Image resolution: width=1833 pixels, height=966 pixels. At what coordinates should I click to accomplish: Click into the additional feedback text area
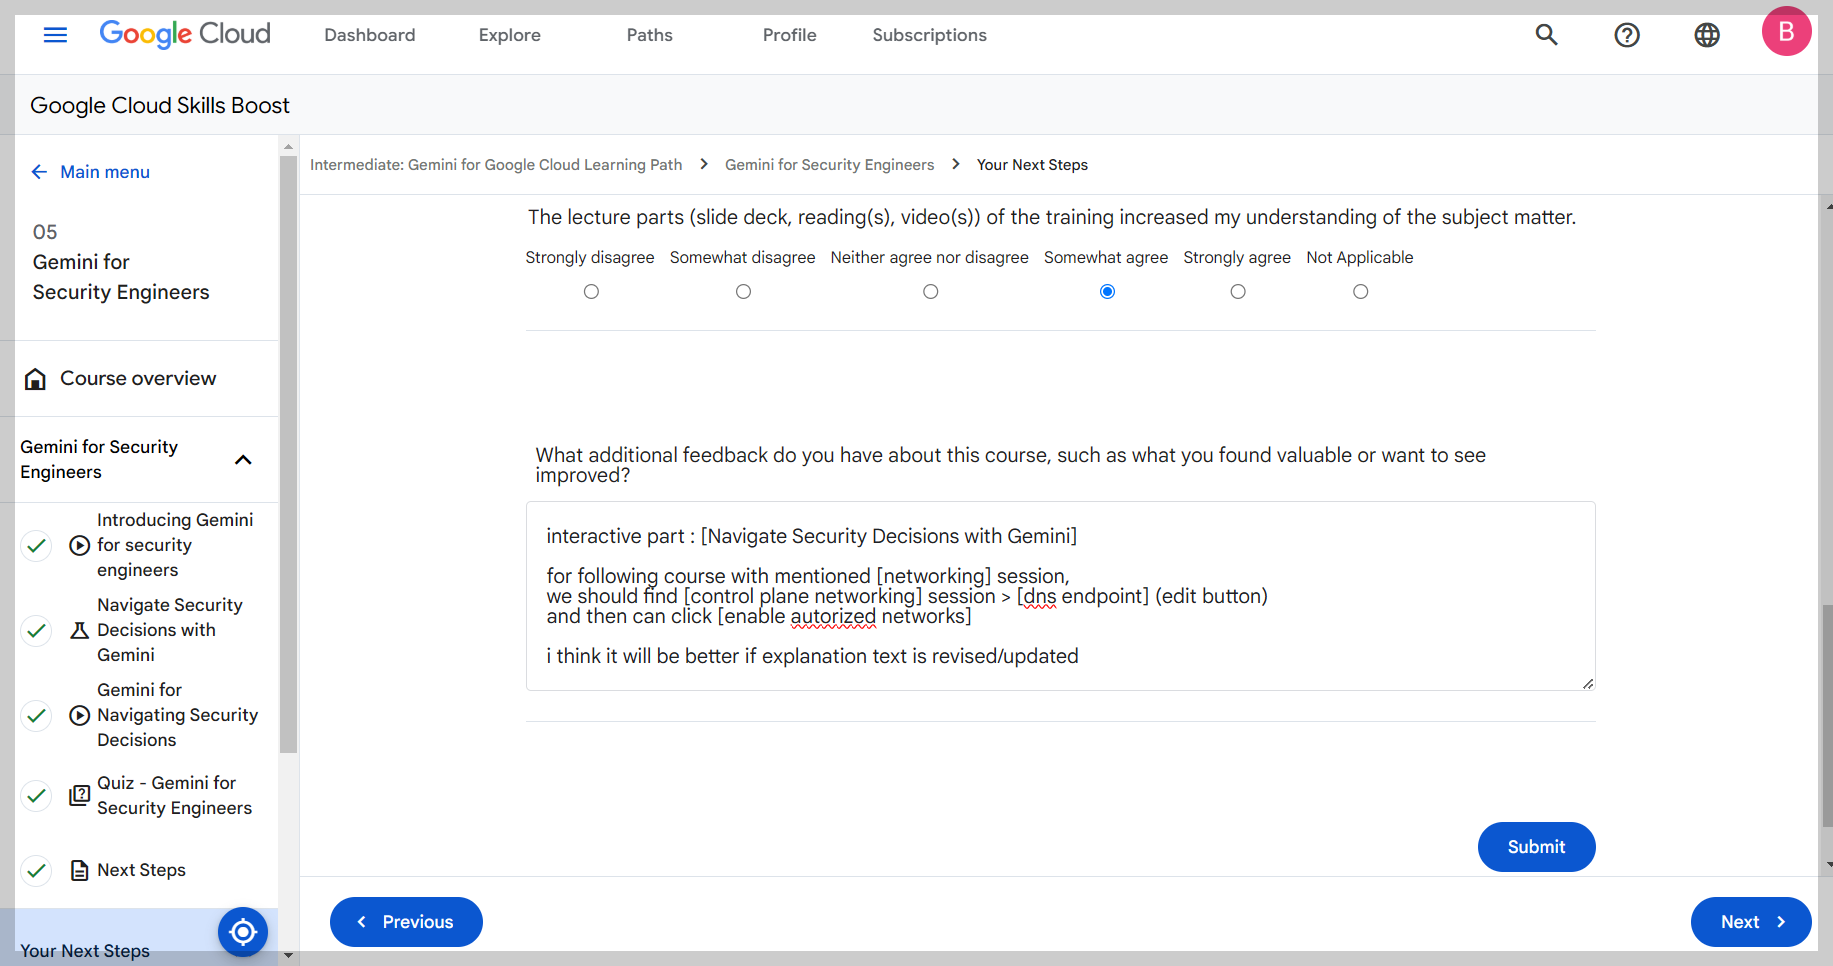click(1060, 596)
